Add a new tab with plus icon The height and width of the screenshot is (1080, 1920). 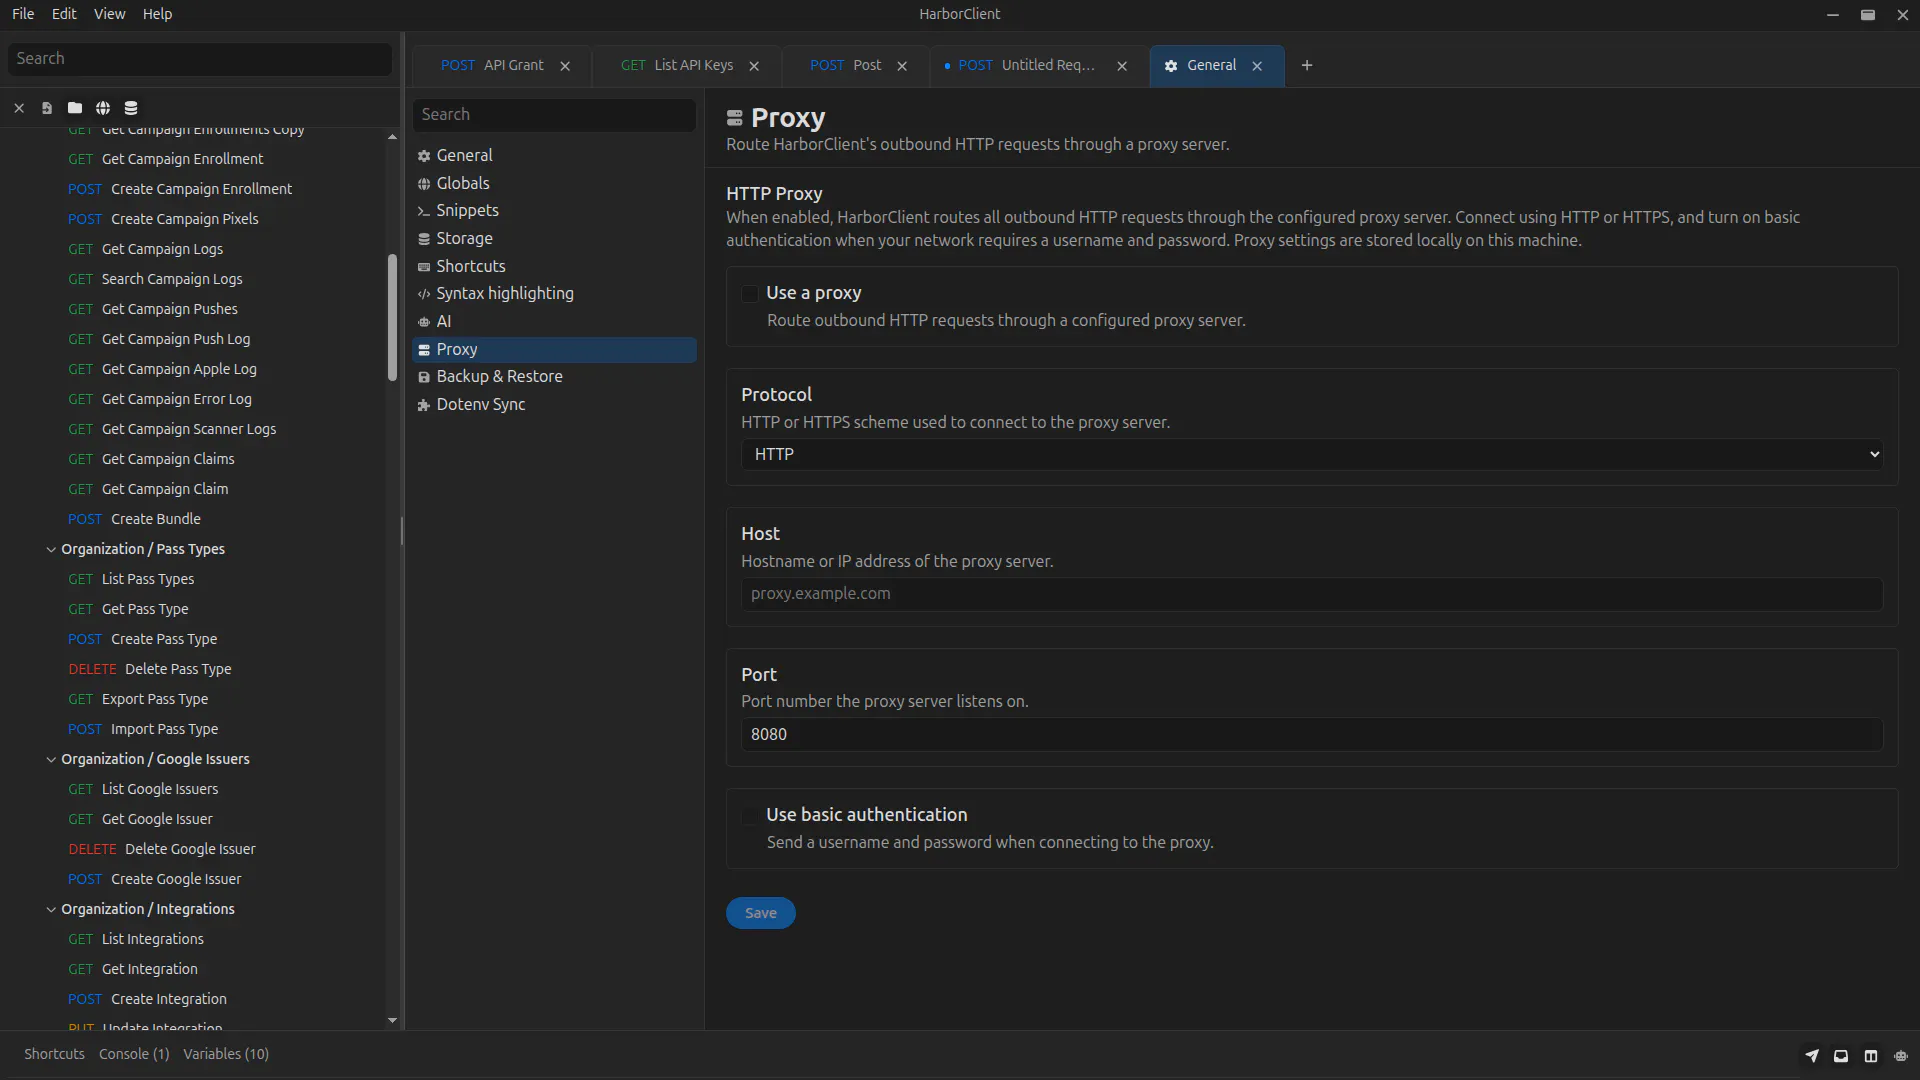[1307, 66]
